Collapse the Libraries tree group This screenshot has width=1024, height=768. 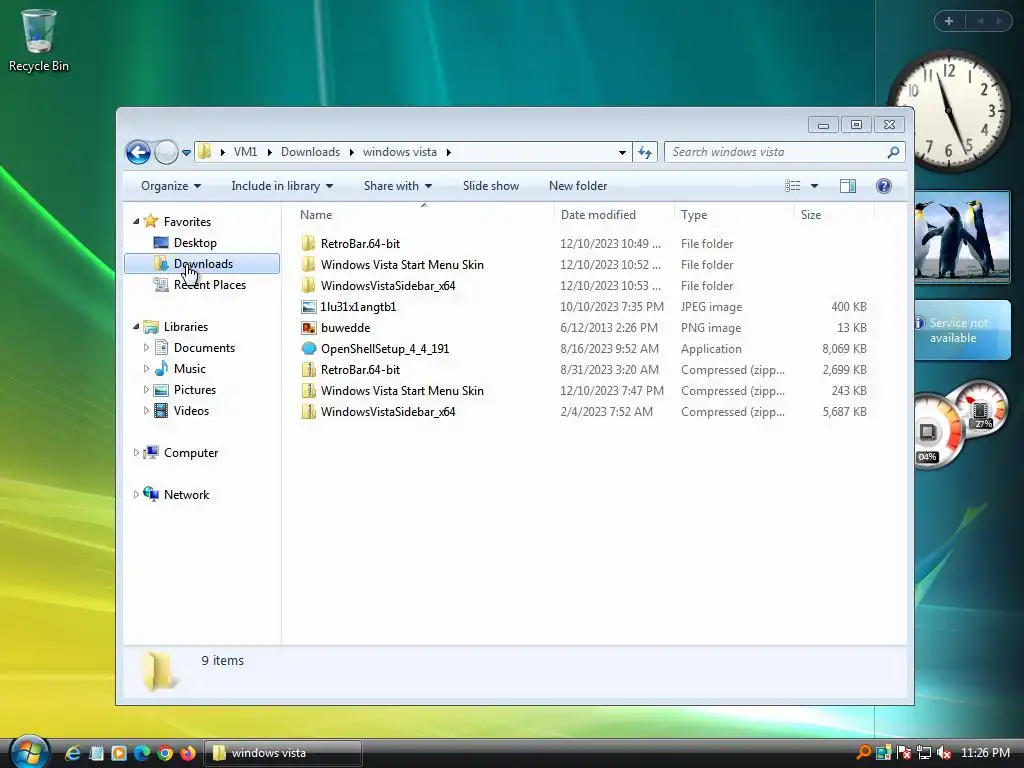click(136, 327)
